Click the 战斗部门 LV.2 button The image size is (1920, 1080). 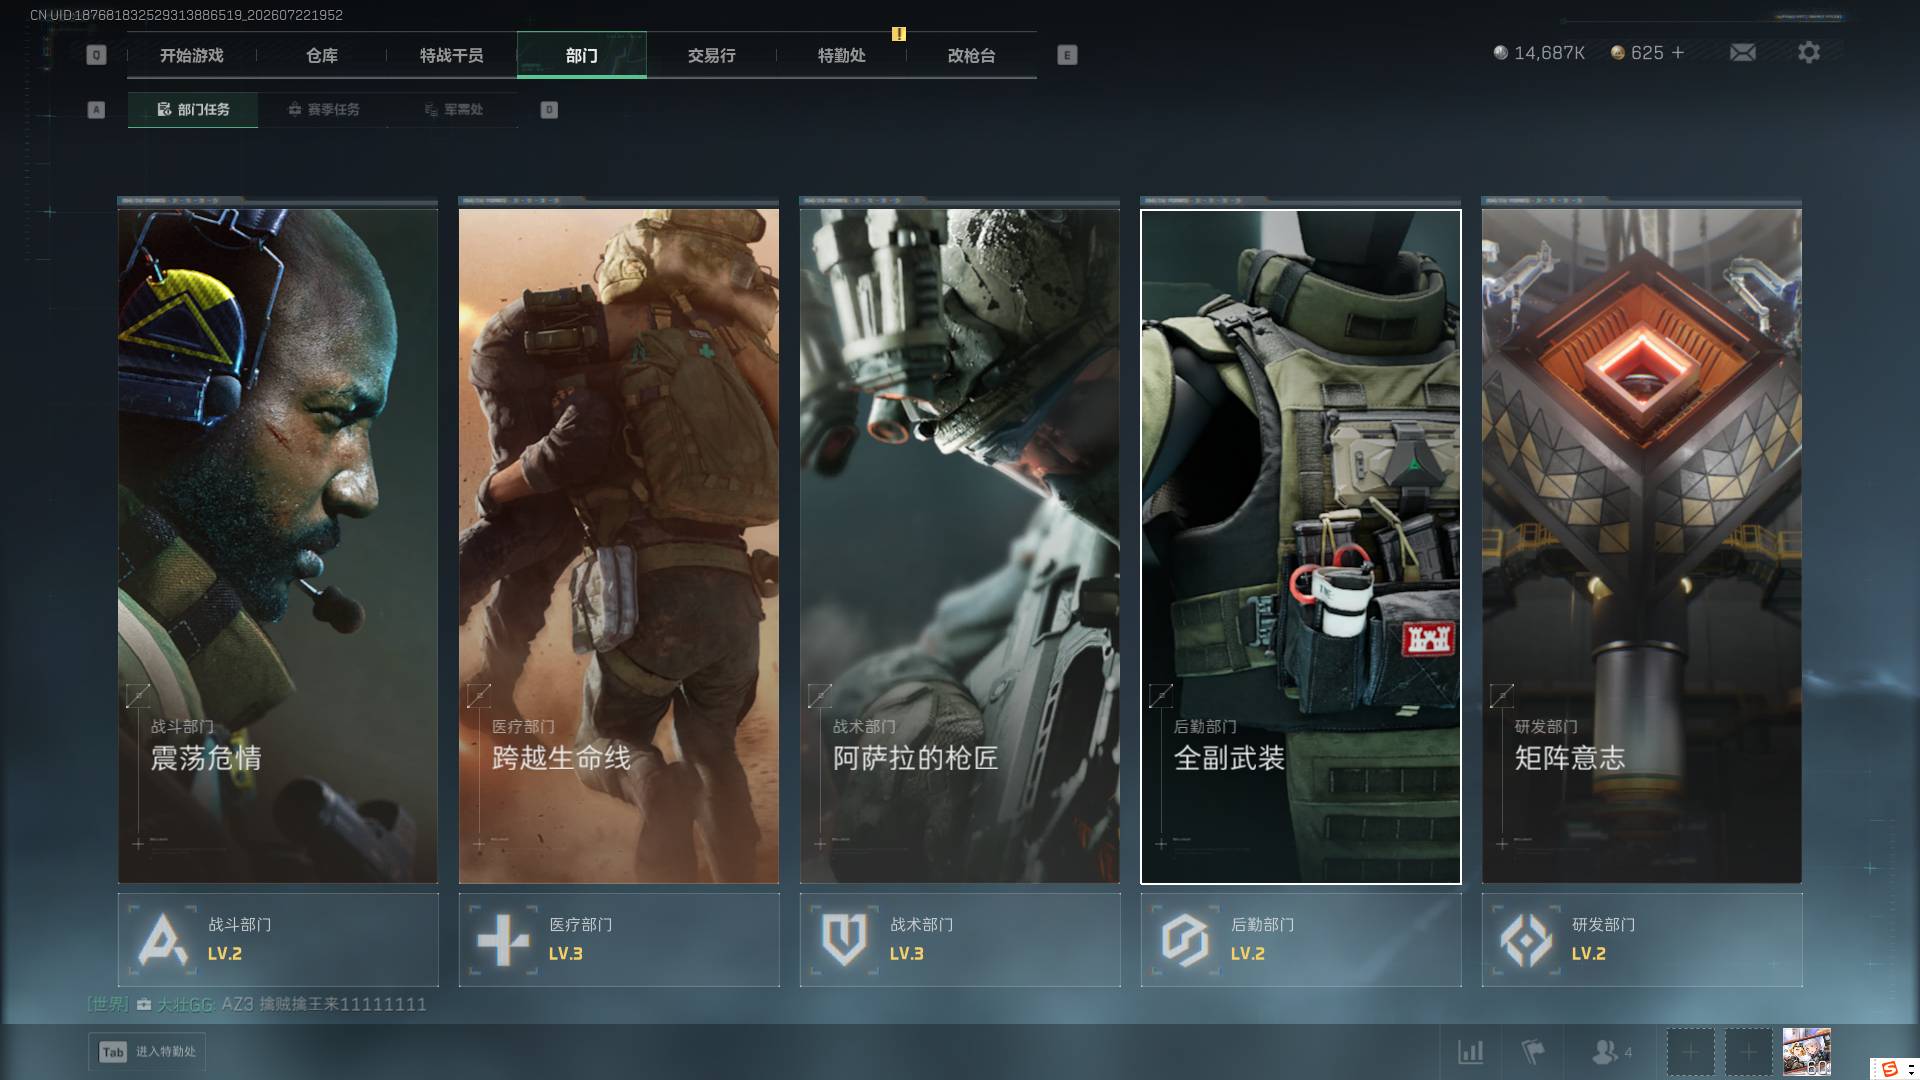pyautogui.click(x=278, y=940)
